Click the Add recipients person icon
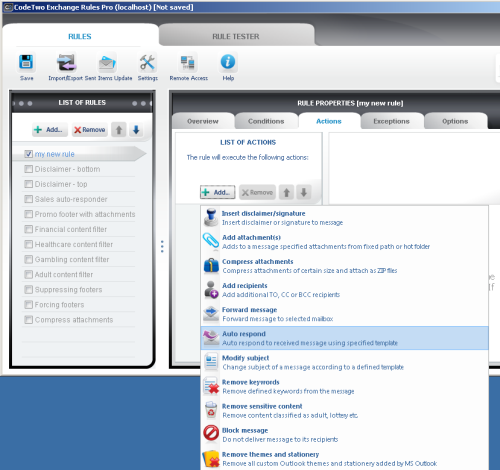Viewport: 500px width, 470px height. click(211, 290)
